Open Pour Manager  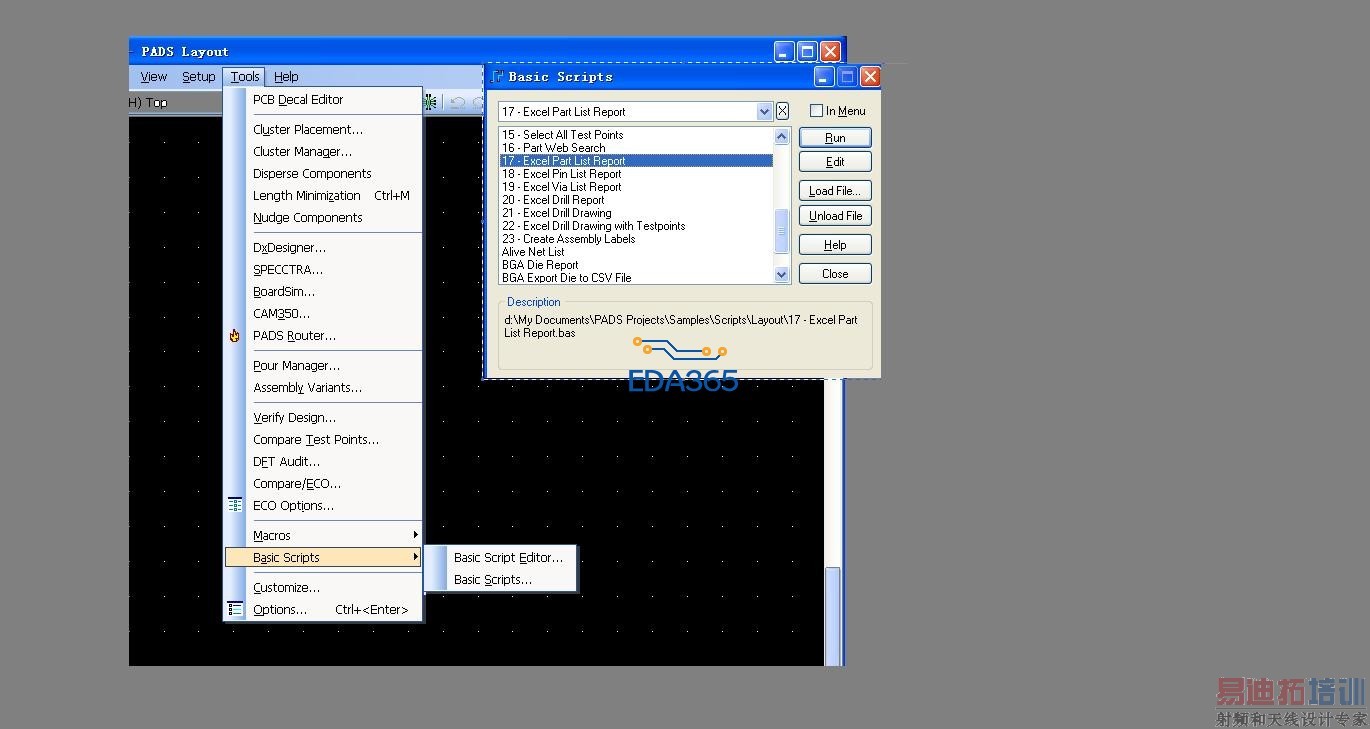[322, 366]
